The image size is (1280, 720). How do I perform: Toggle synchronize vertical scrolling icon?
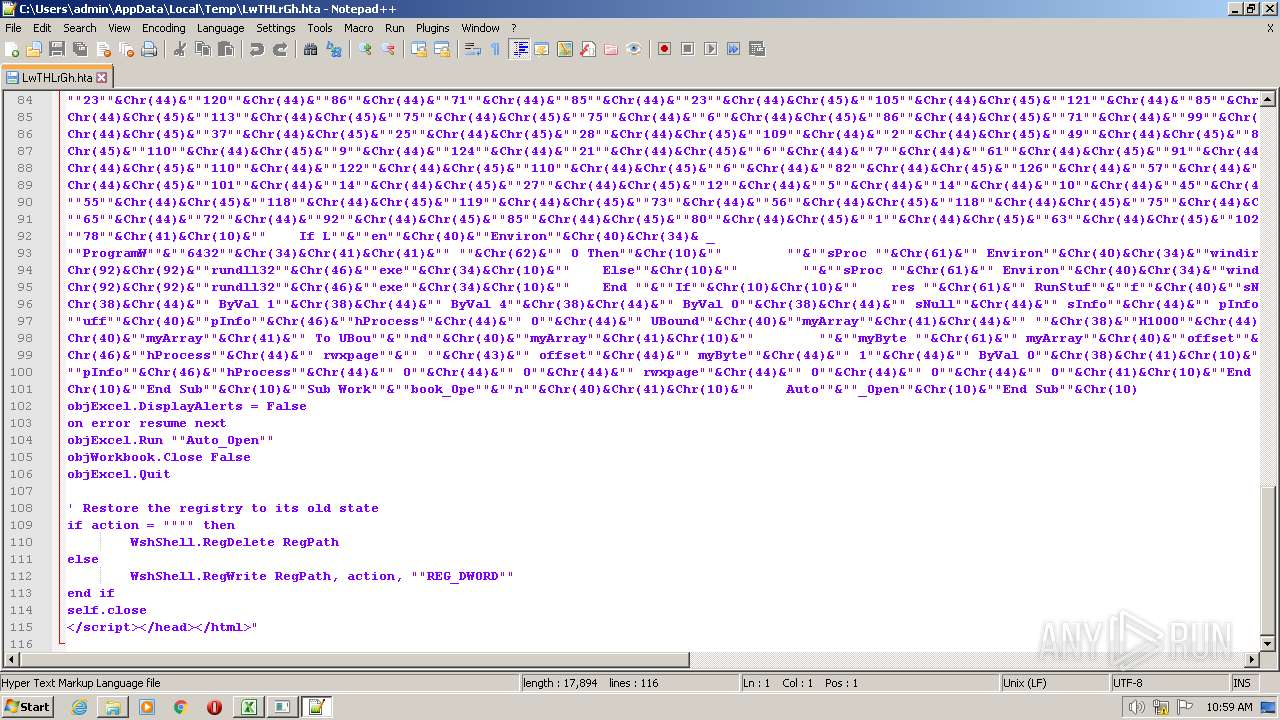tap(419, 49)
